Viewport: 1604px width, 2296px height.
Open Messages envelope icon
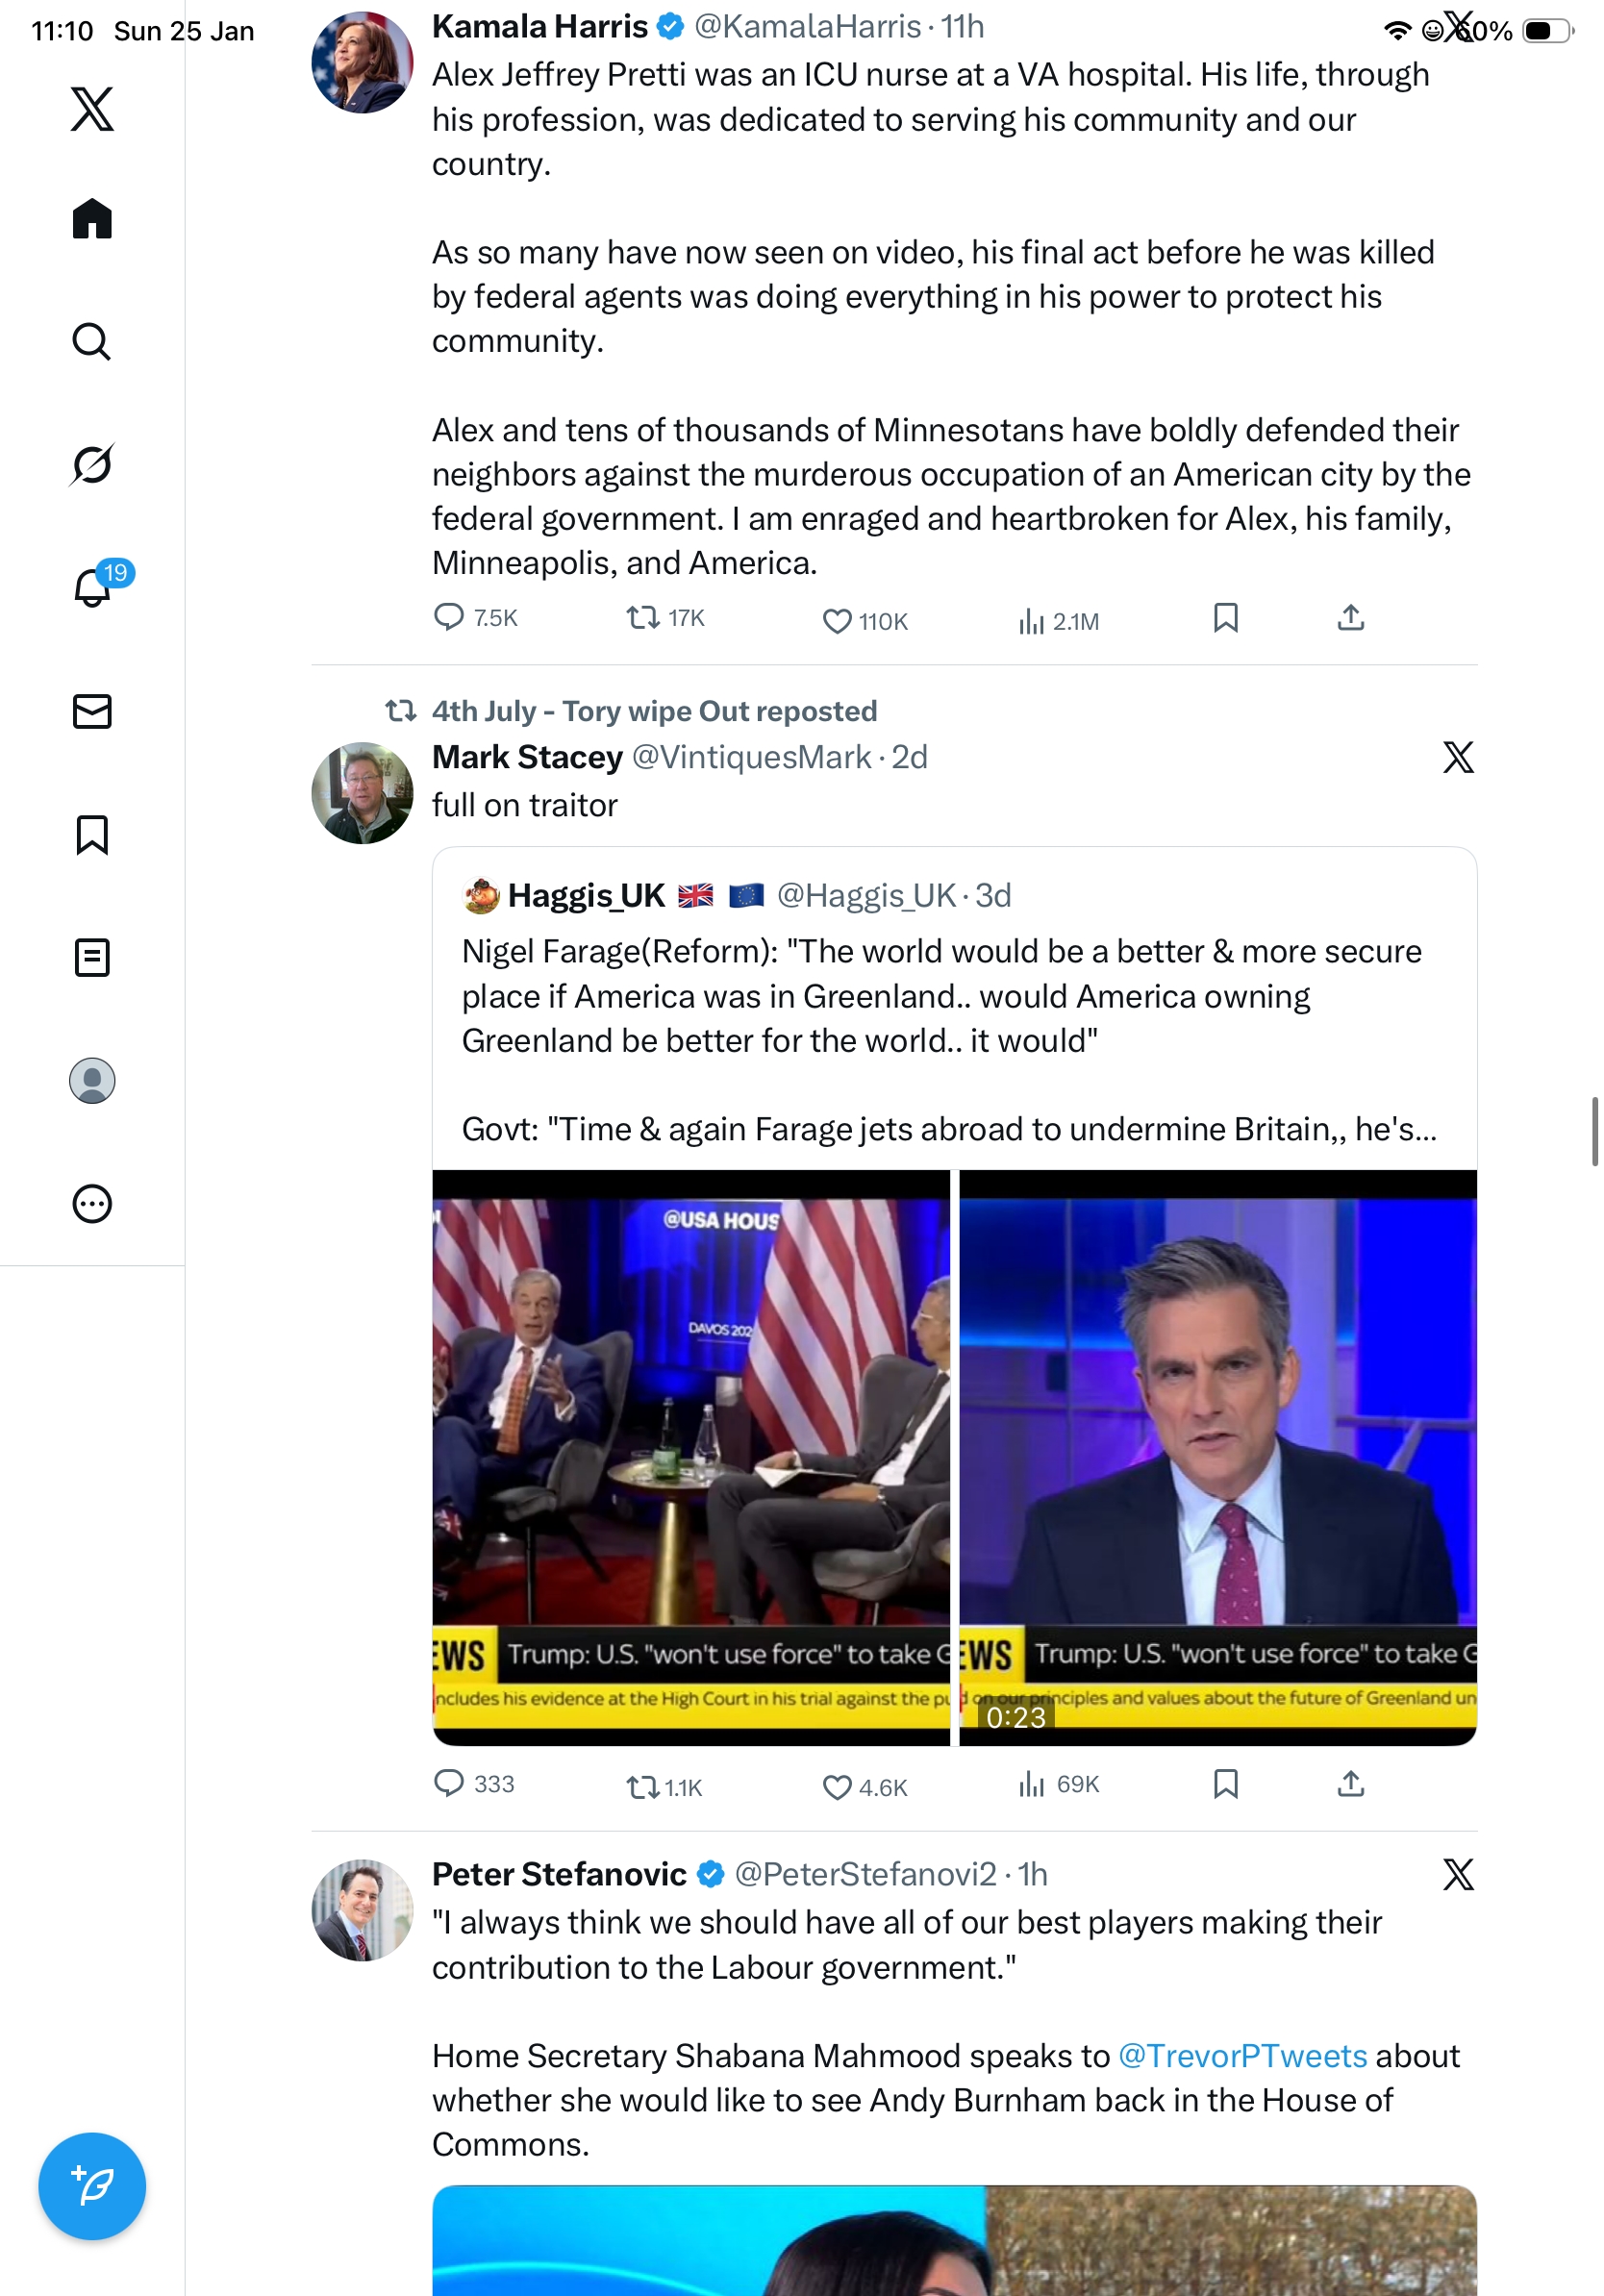(92, 711)
